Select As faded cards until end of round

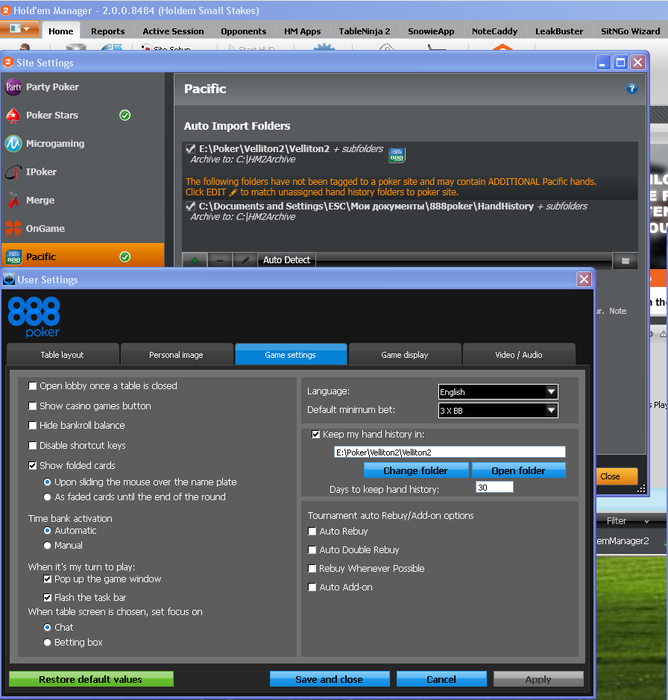(47, 497)
